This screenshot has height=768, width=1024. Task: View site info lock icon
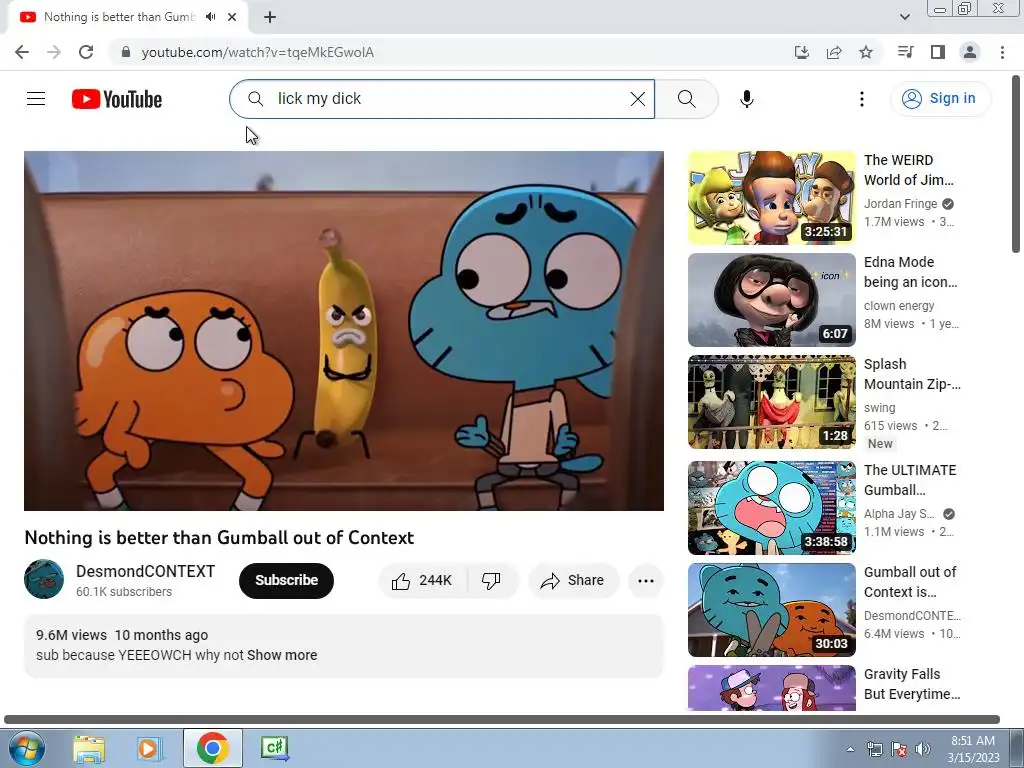click(x=126, y=52)
